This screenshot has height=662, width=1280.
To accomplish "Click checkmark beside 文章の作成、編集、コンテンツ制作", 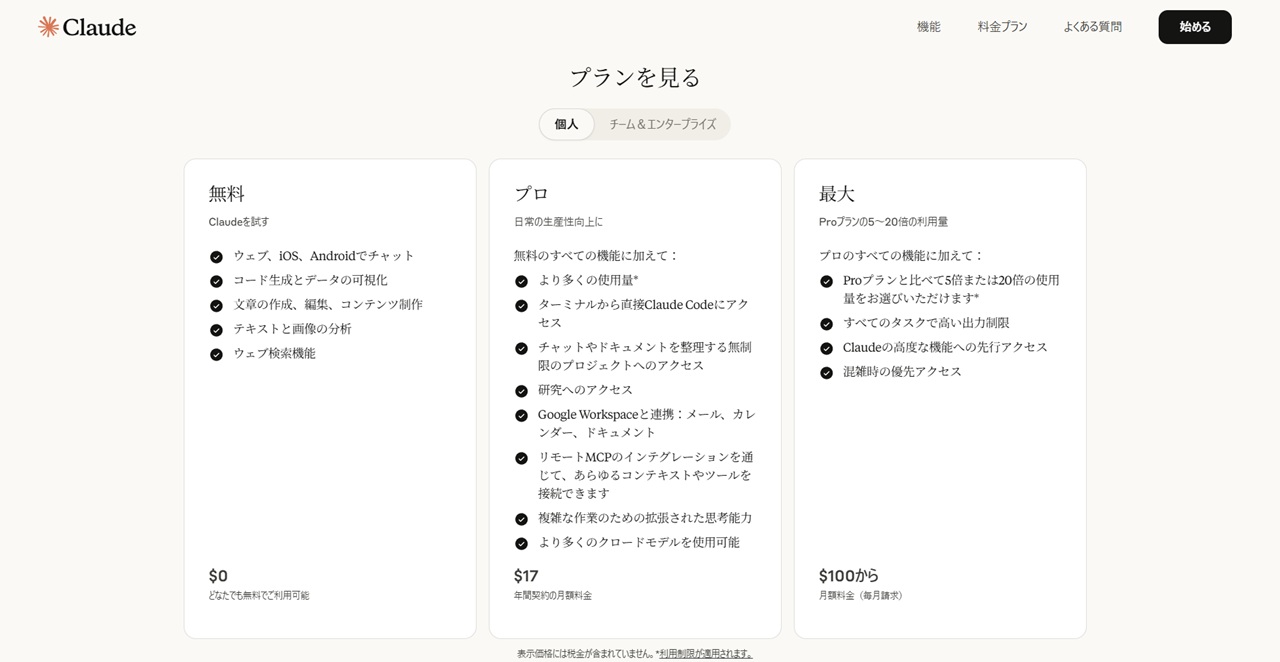I will (216, 305).
